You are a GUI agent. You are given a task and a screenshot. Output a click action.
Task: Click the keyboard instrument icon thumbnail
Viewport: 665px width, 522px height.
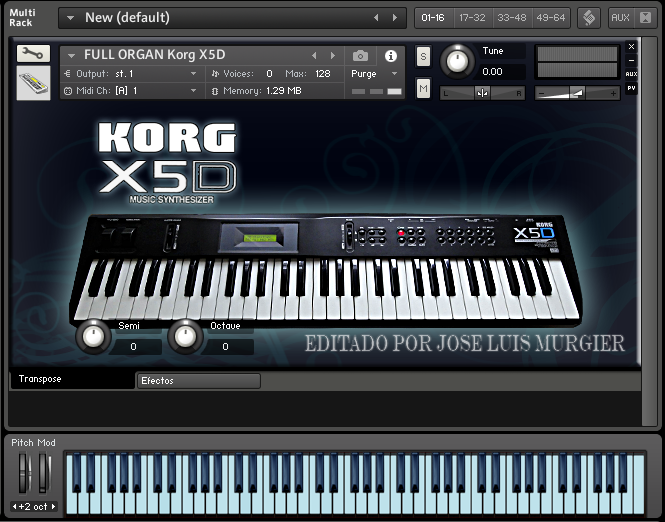[x=33, y=83]
